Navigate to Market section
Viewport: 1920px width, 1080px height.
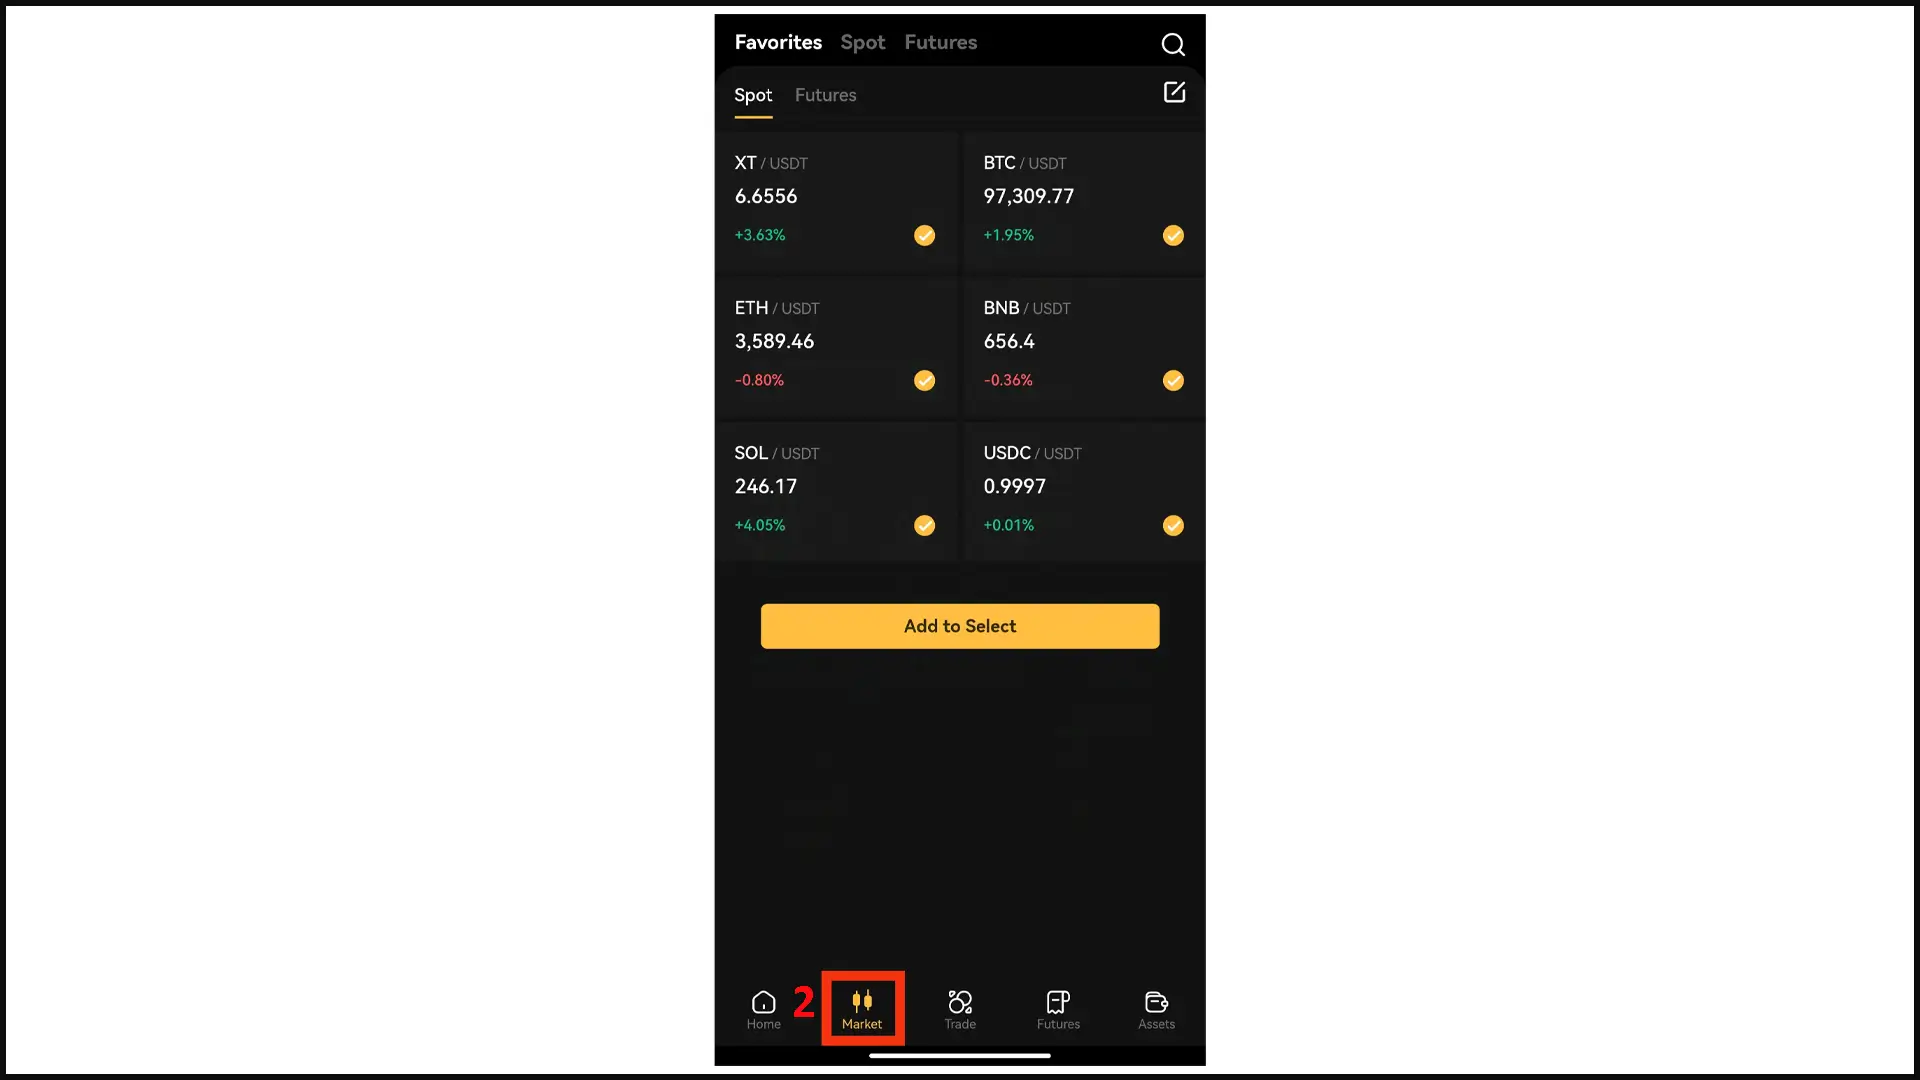click(x=861, y=1007)
